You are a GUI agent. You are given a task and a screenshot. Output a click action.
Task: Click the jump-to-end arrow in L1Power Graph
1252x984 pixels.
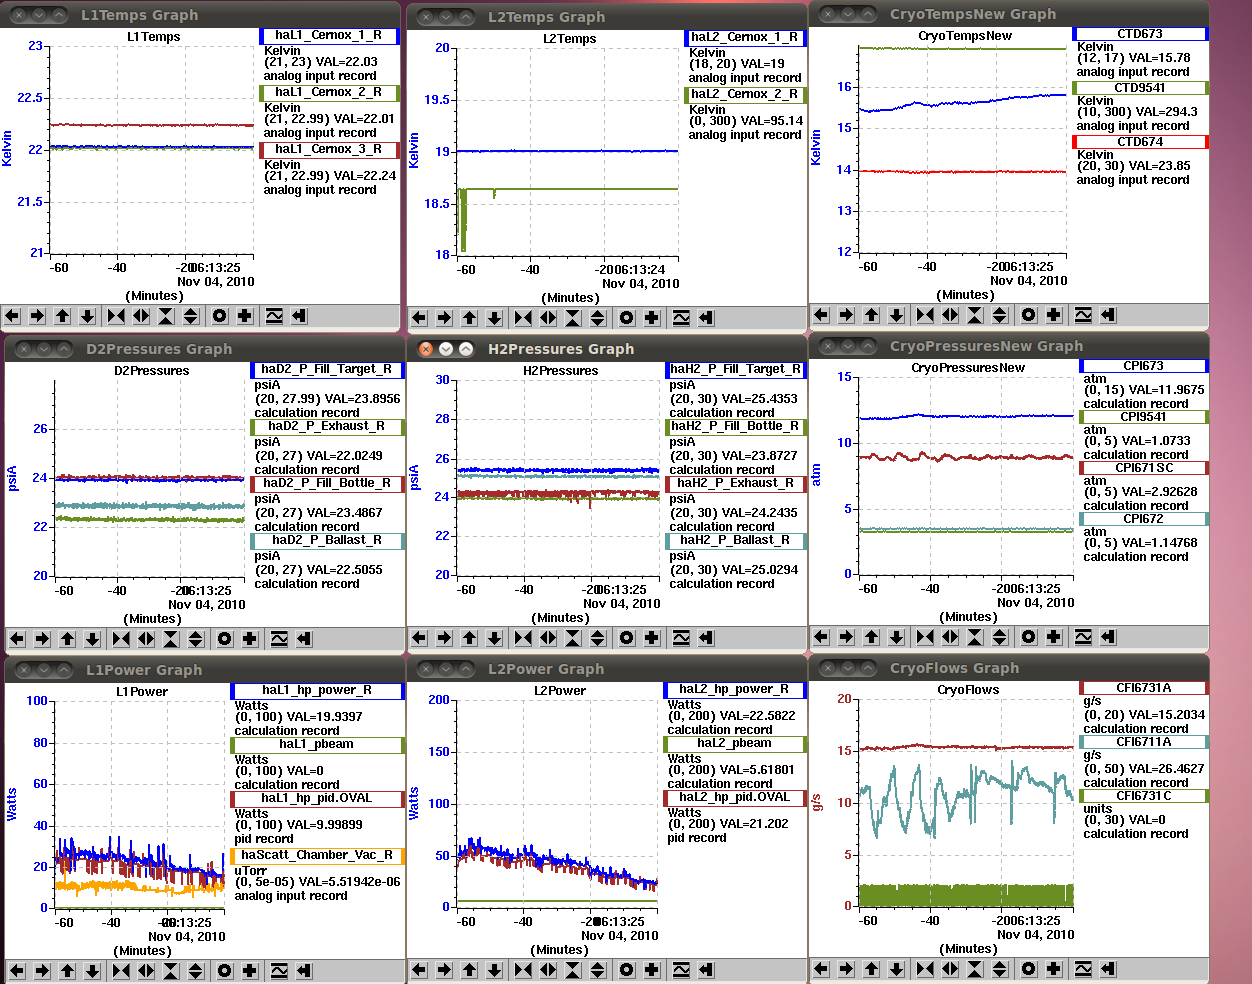click(x=304, y=970)
